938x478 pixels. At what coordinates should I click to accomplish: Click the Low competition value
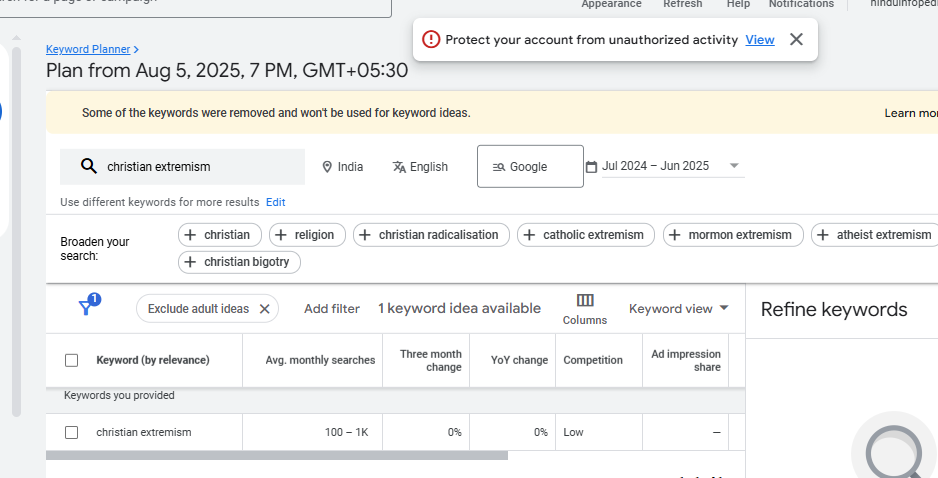[573, 432]
